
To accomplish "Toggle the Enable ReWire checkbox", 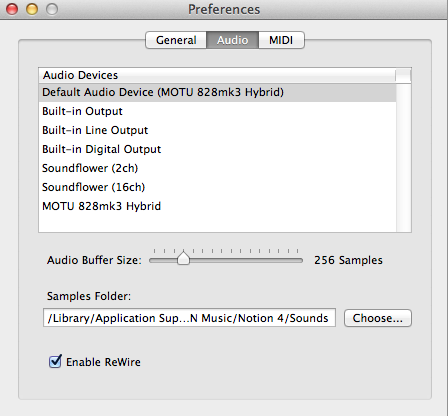I will click(55, 362).
